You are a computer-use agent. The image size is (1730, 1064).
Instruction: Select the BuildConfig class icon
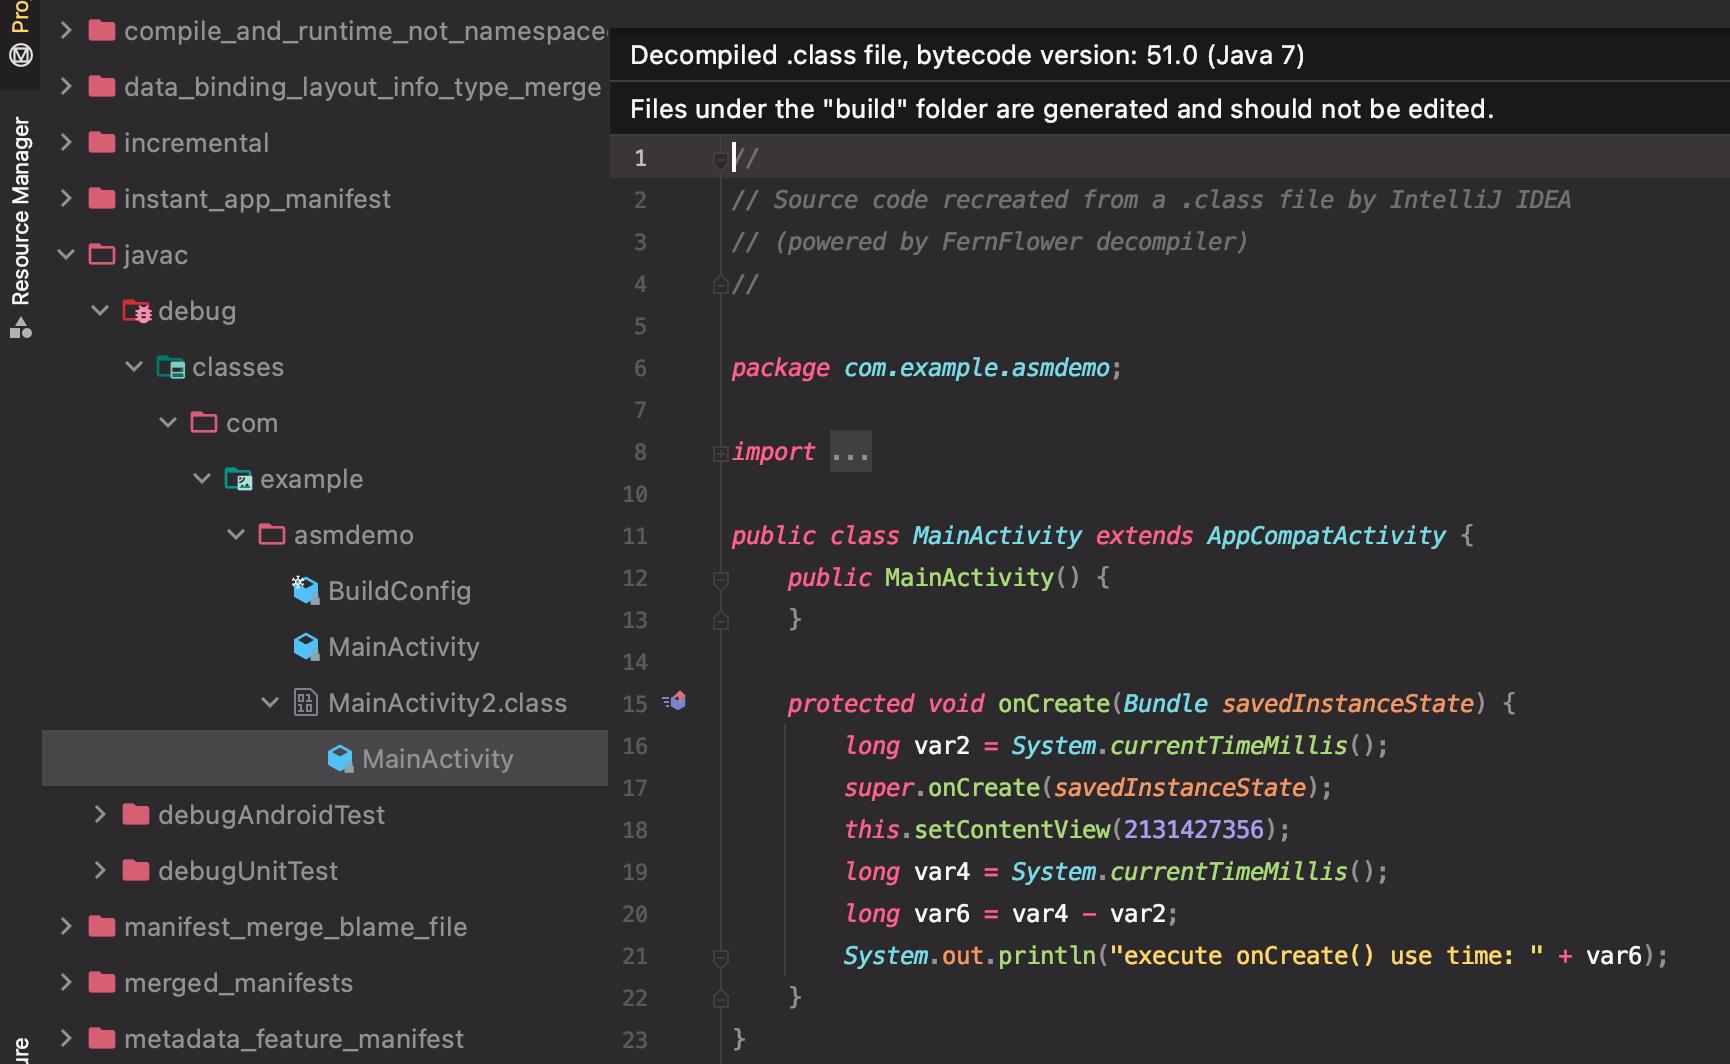tap(305, 590)
